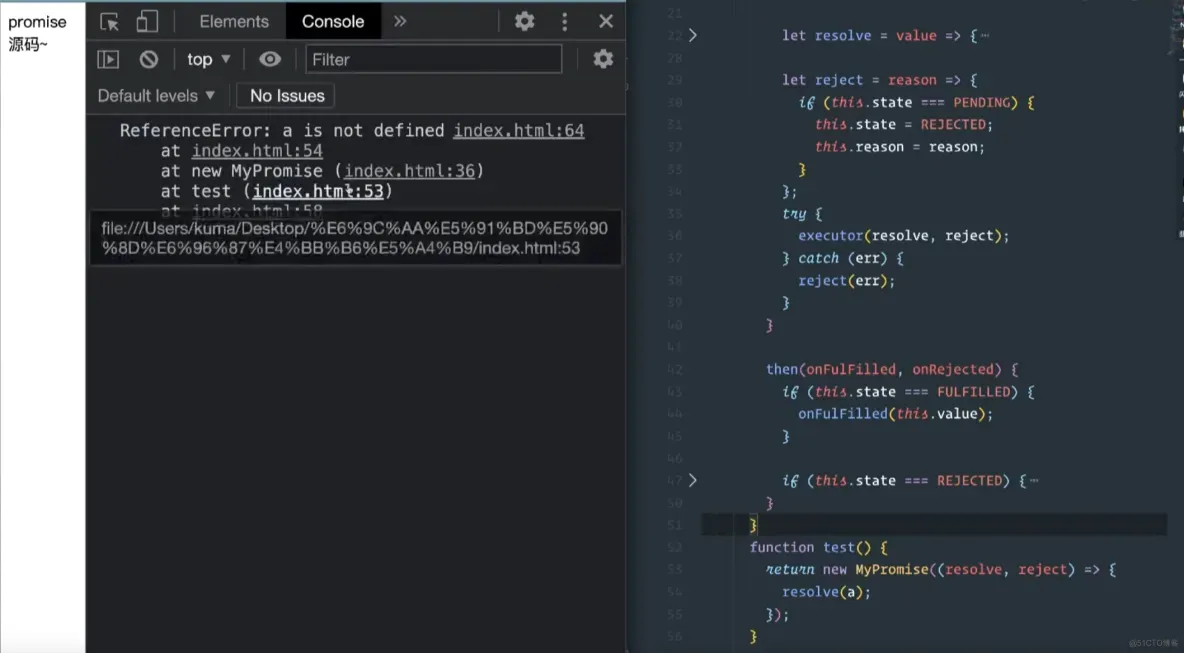Click the 'promise 源码~' page text
This screenshot has width=1184, height=653.
coord(37,33)
